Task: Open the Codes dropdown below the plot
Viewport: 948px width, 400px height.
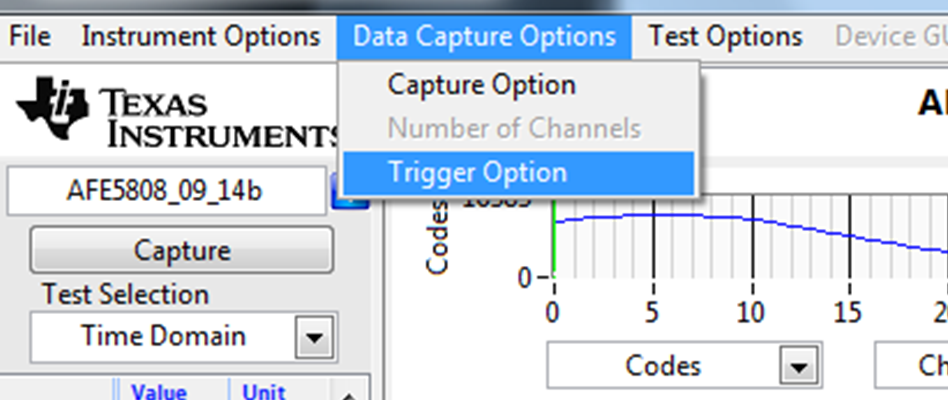Action: coord(798,367)
